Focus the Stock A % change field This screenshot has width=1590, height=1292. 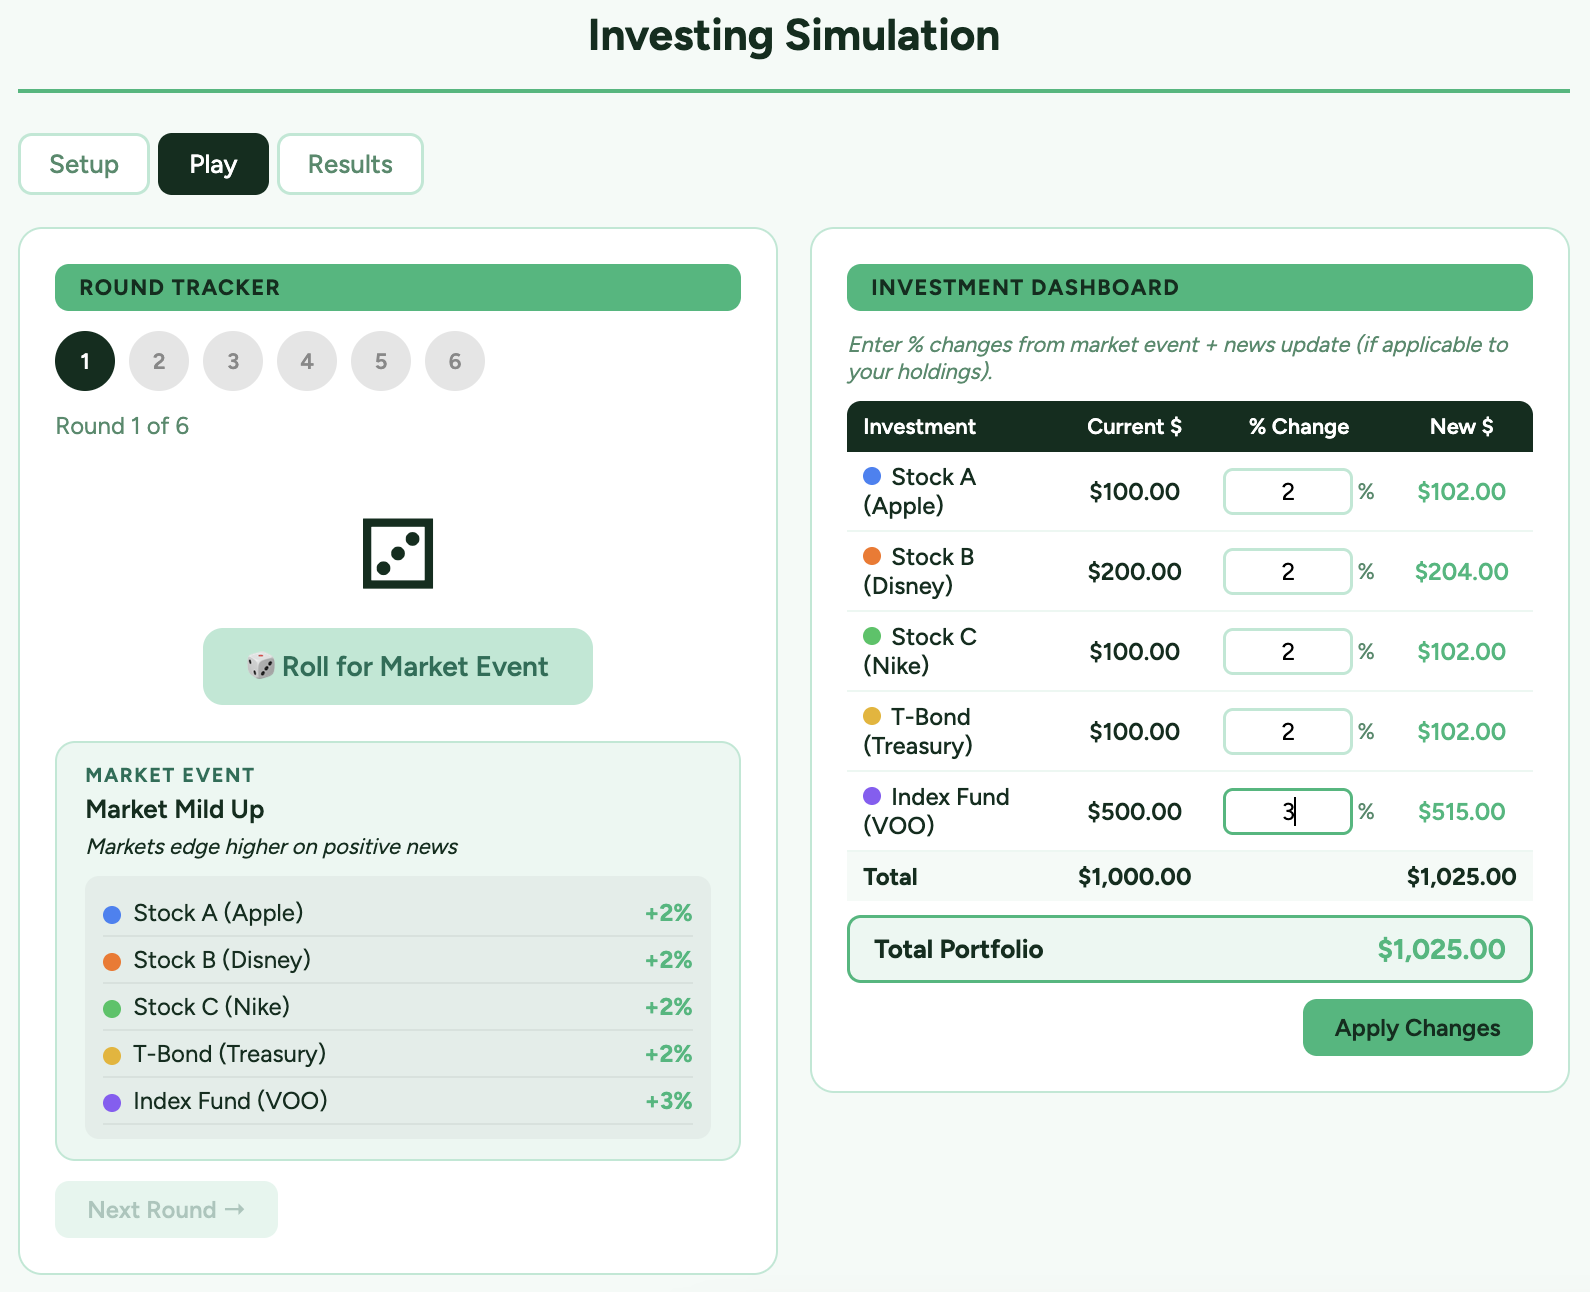point(1287,491)
